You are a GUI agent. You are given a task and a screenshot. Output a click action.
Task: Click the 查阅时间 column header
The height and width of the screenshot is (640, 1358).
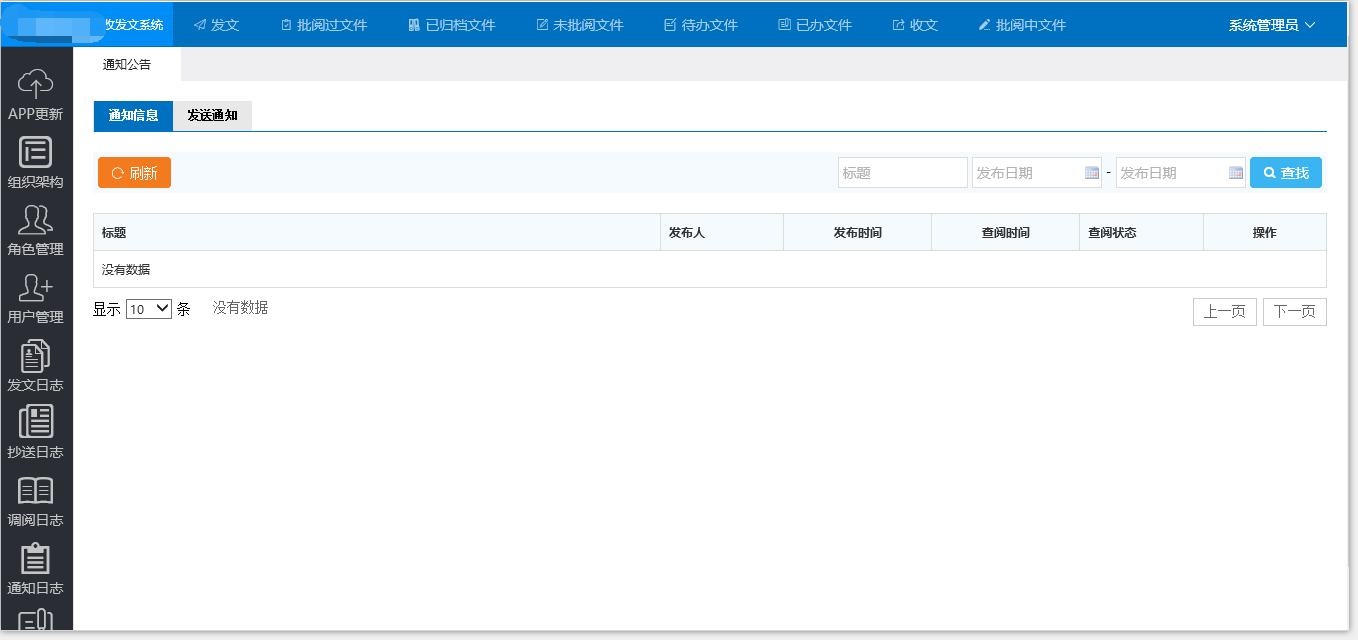[1006, 232]
